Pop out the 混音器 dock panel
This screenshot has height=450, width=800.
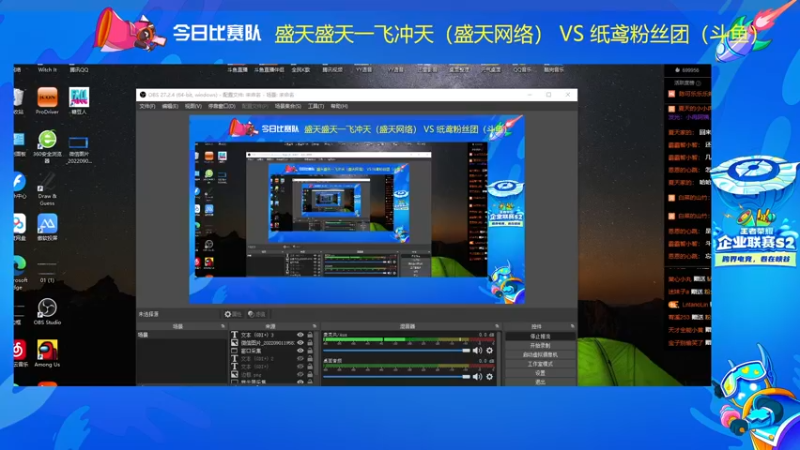[497, 326]
